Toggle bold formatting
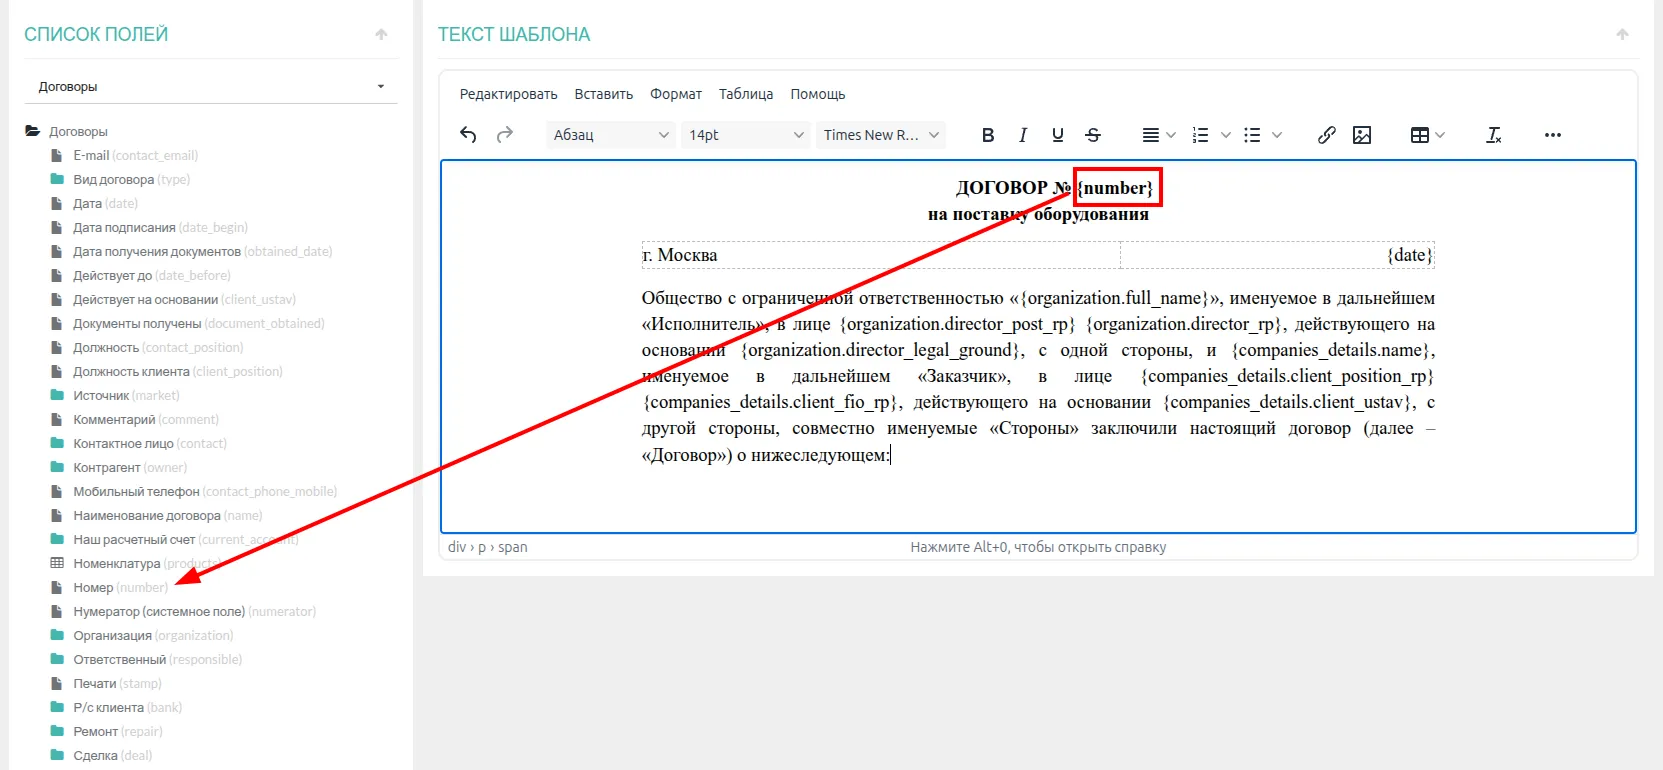Viewport: 1663px width, 770px height. (988, 135)
